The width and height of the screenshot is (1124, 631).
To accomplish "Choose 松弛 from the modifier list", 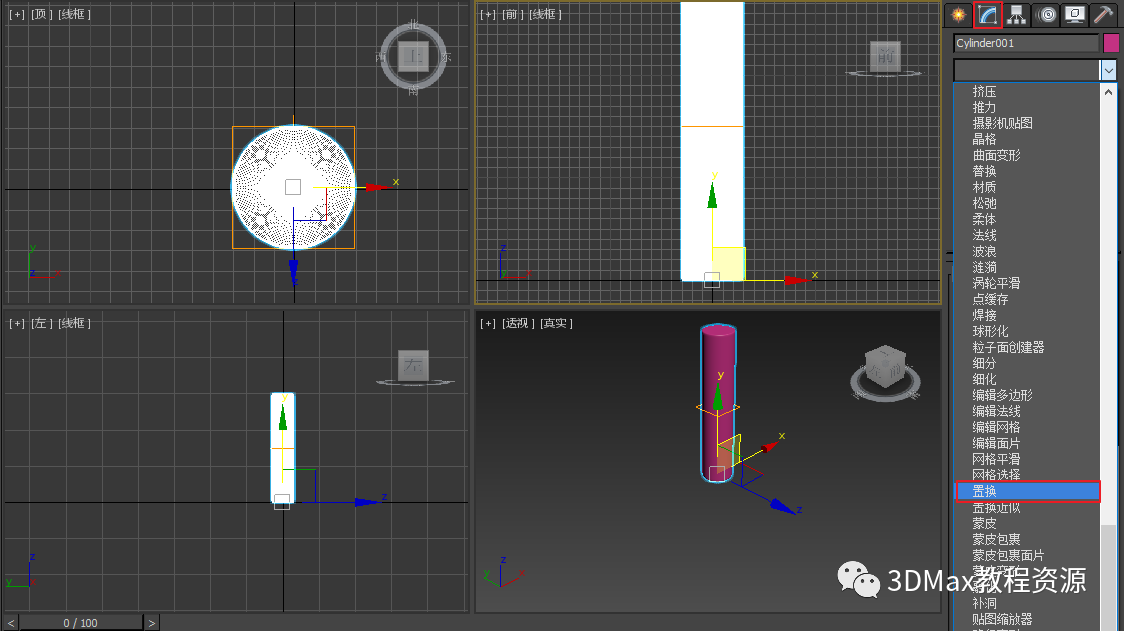I will (x=984, y=203).
